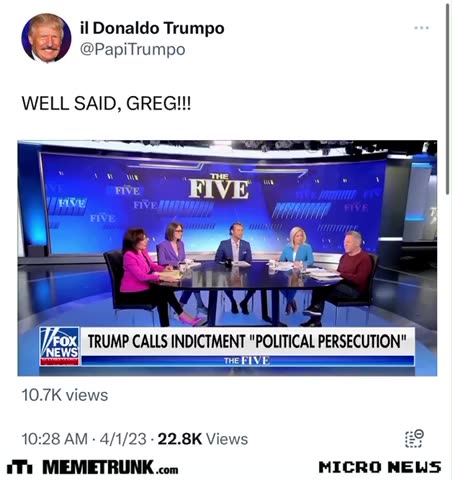Open the @PapiTrumpo handle link
Viewport: 452px width, 480px height.
[x=133, y=50]
